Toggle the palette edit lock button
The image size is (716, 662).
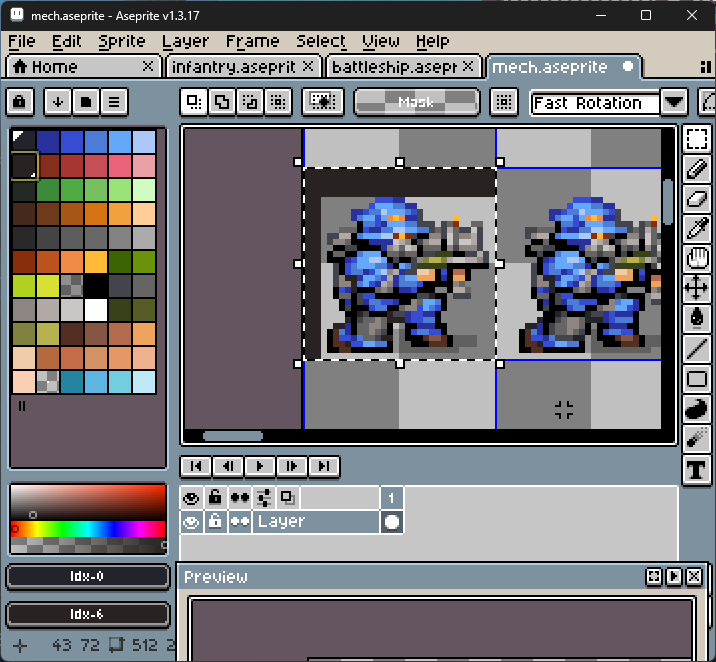tap(21, 102)
